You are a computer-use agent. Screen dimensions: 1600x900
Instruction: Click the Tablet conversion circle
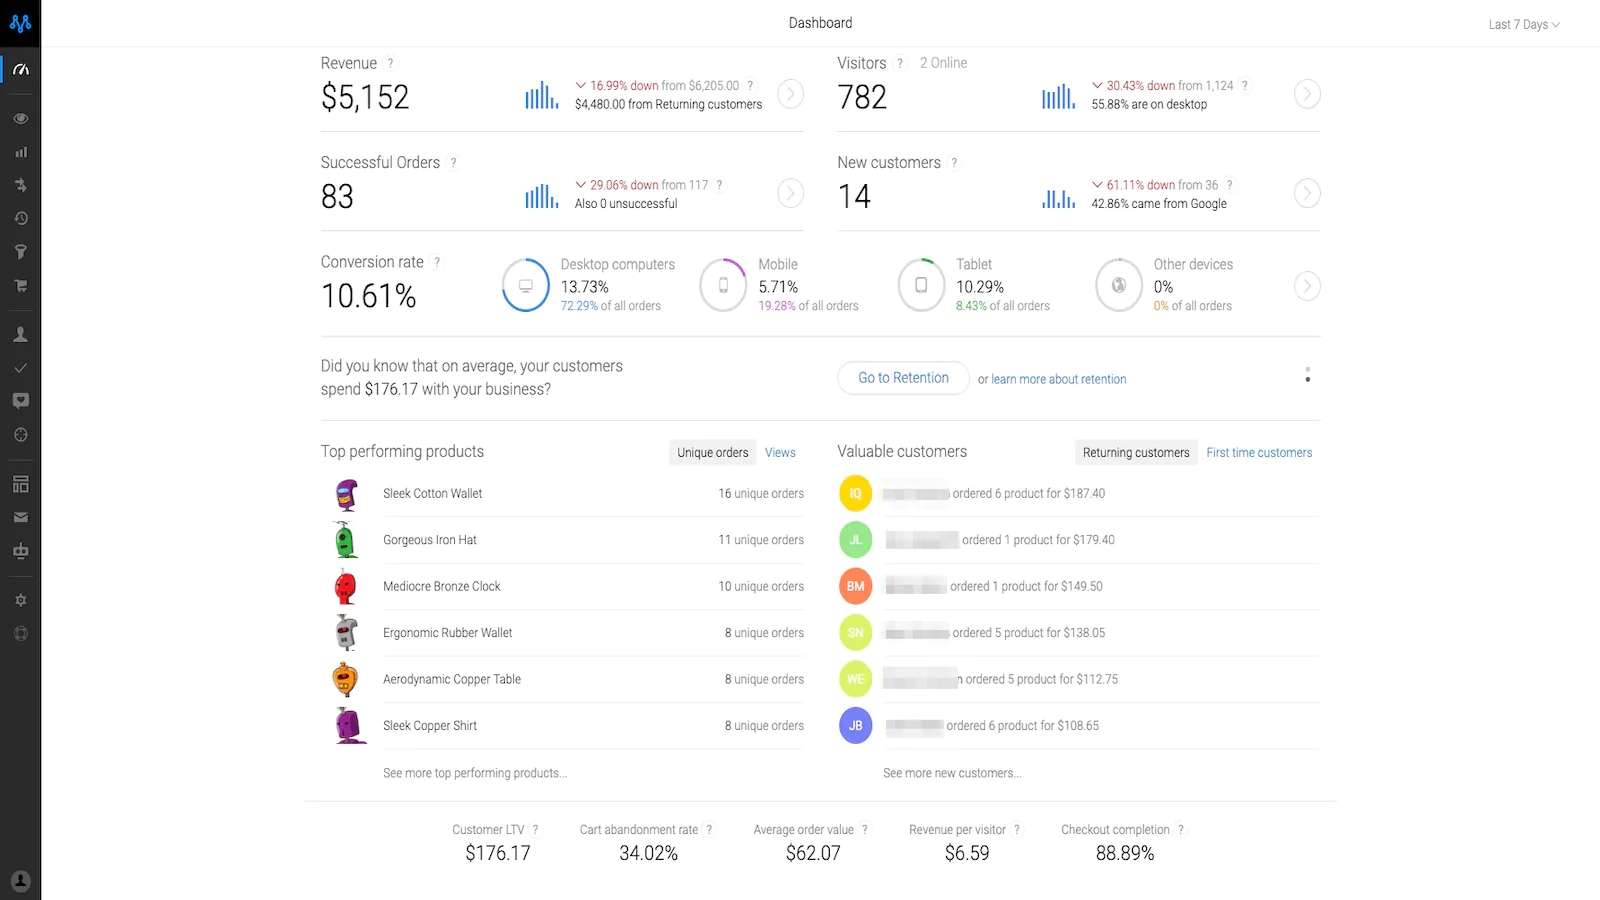pos(921,285)
